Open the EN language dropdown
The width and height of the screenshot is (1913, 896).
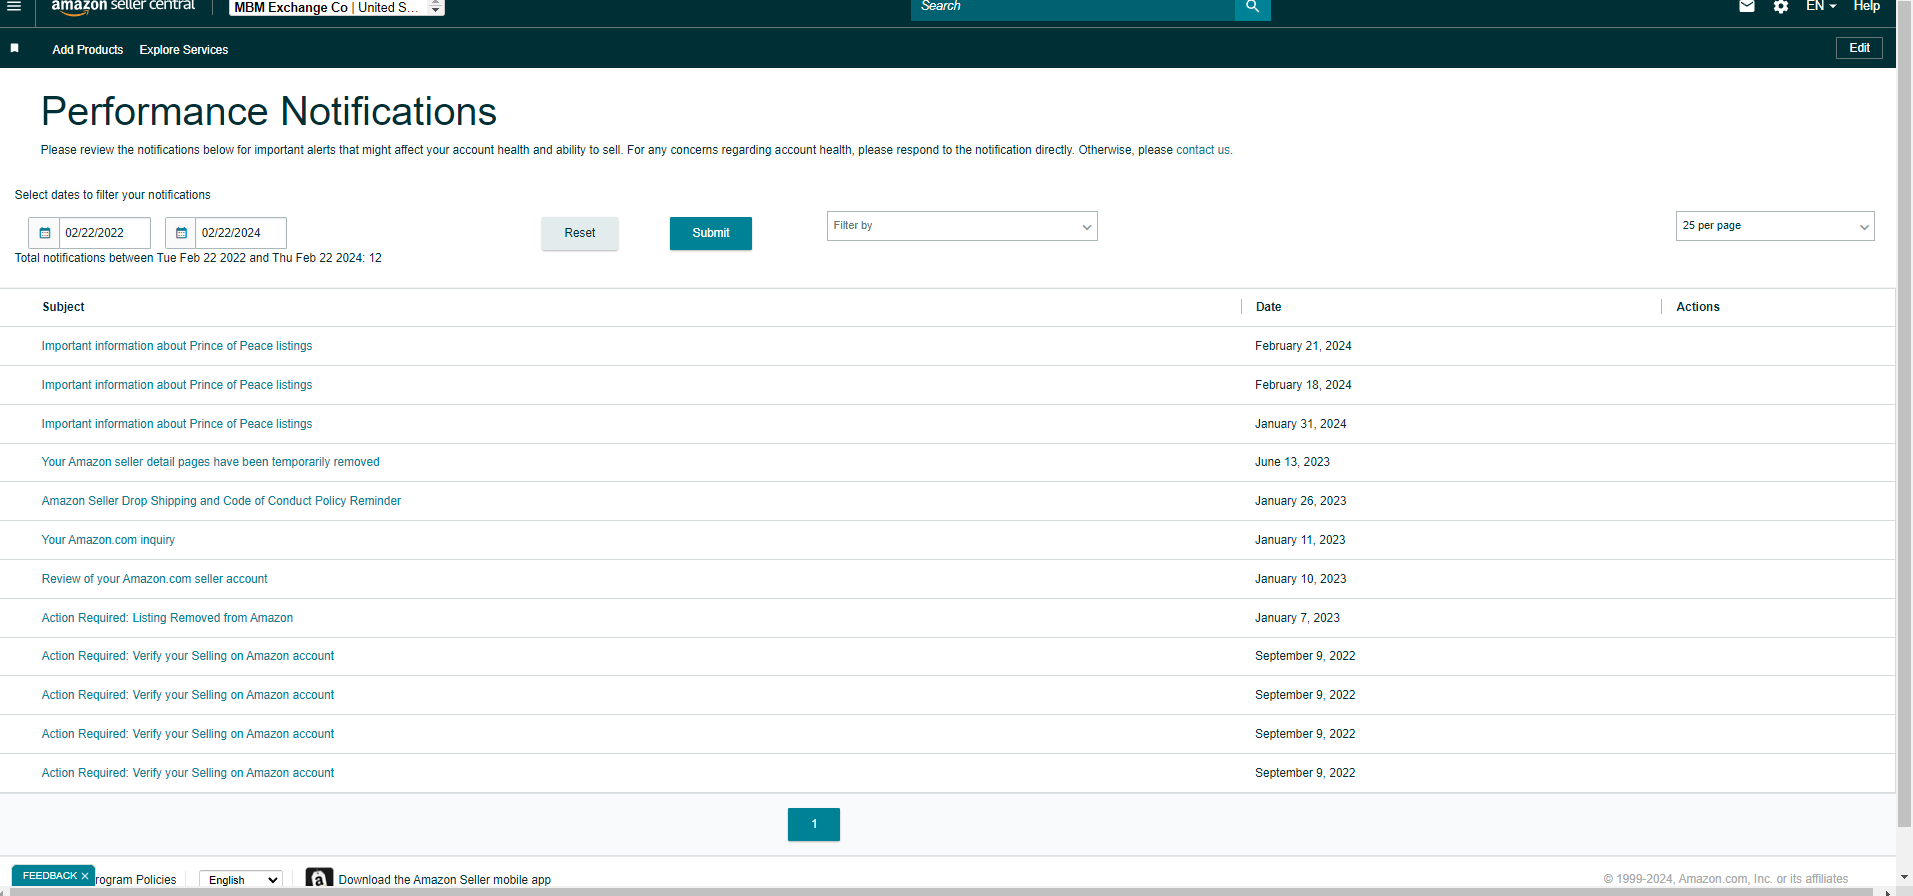click(x=1821, y=6)
